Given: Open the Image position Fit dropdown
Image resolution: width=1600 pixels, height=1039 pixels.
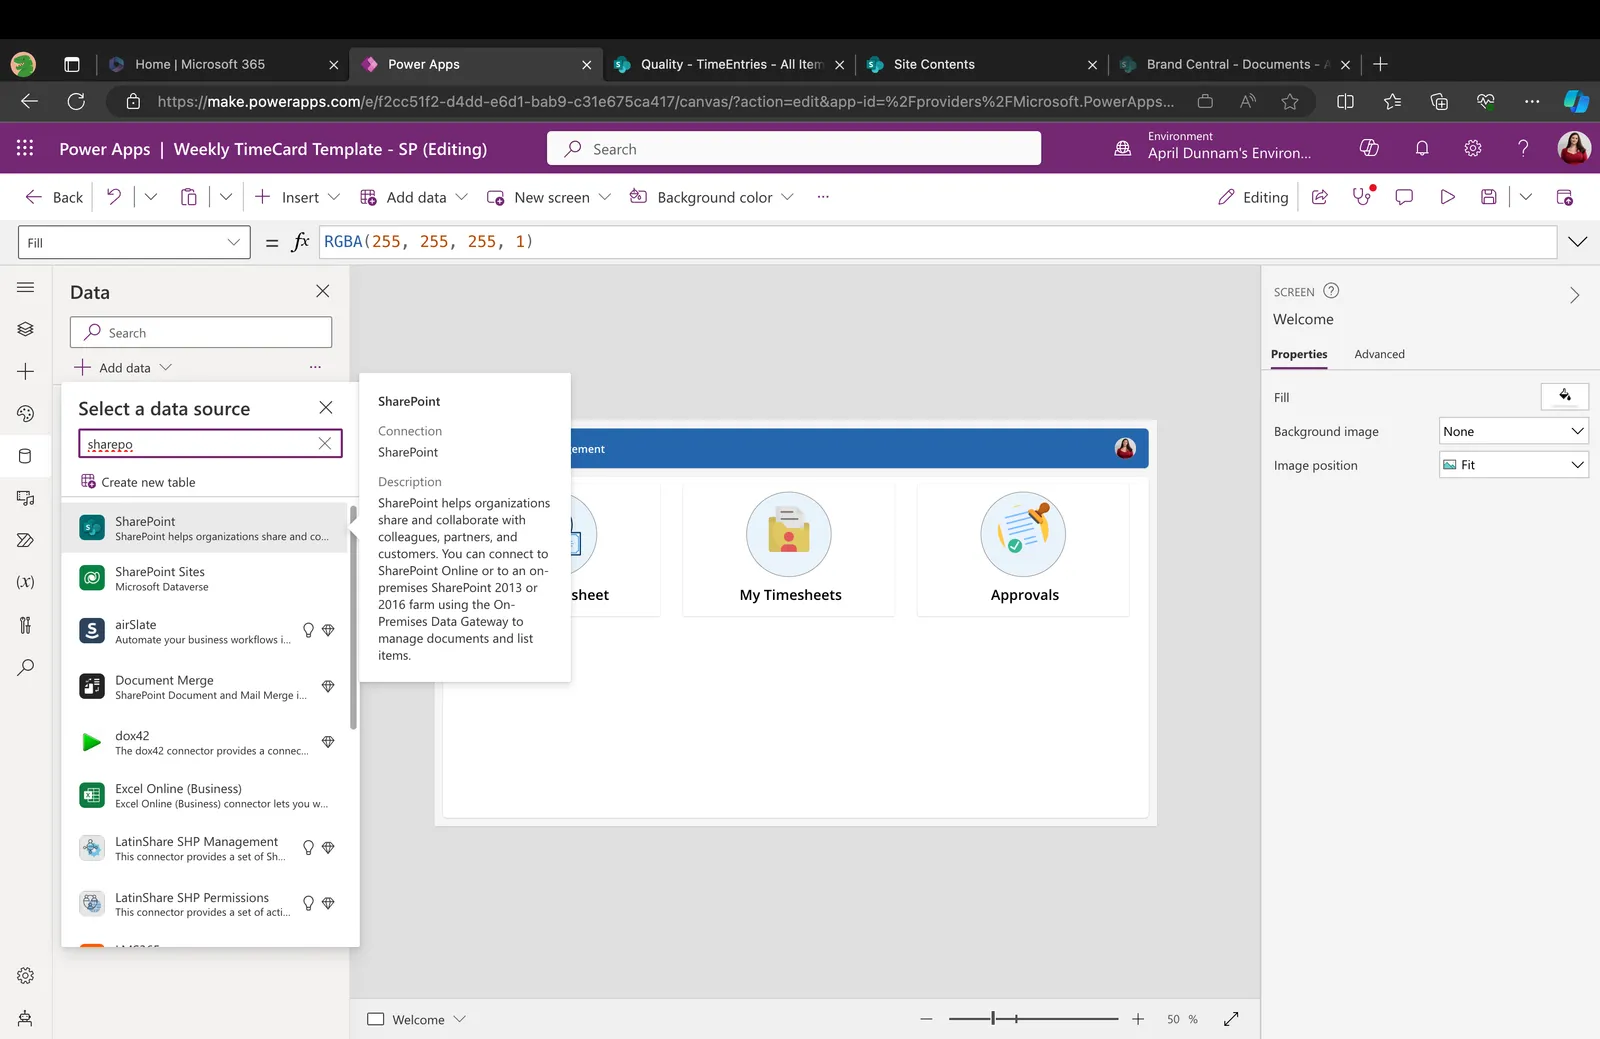Looking at the screenshot, I should [x=1514, y=465].
